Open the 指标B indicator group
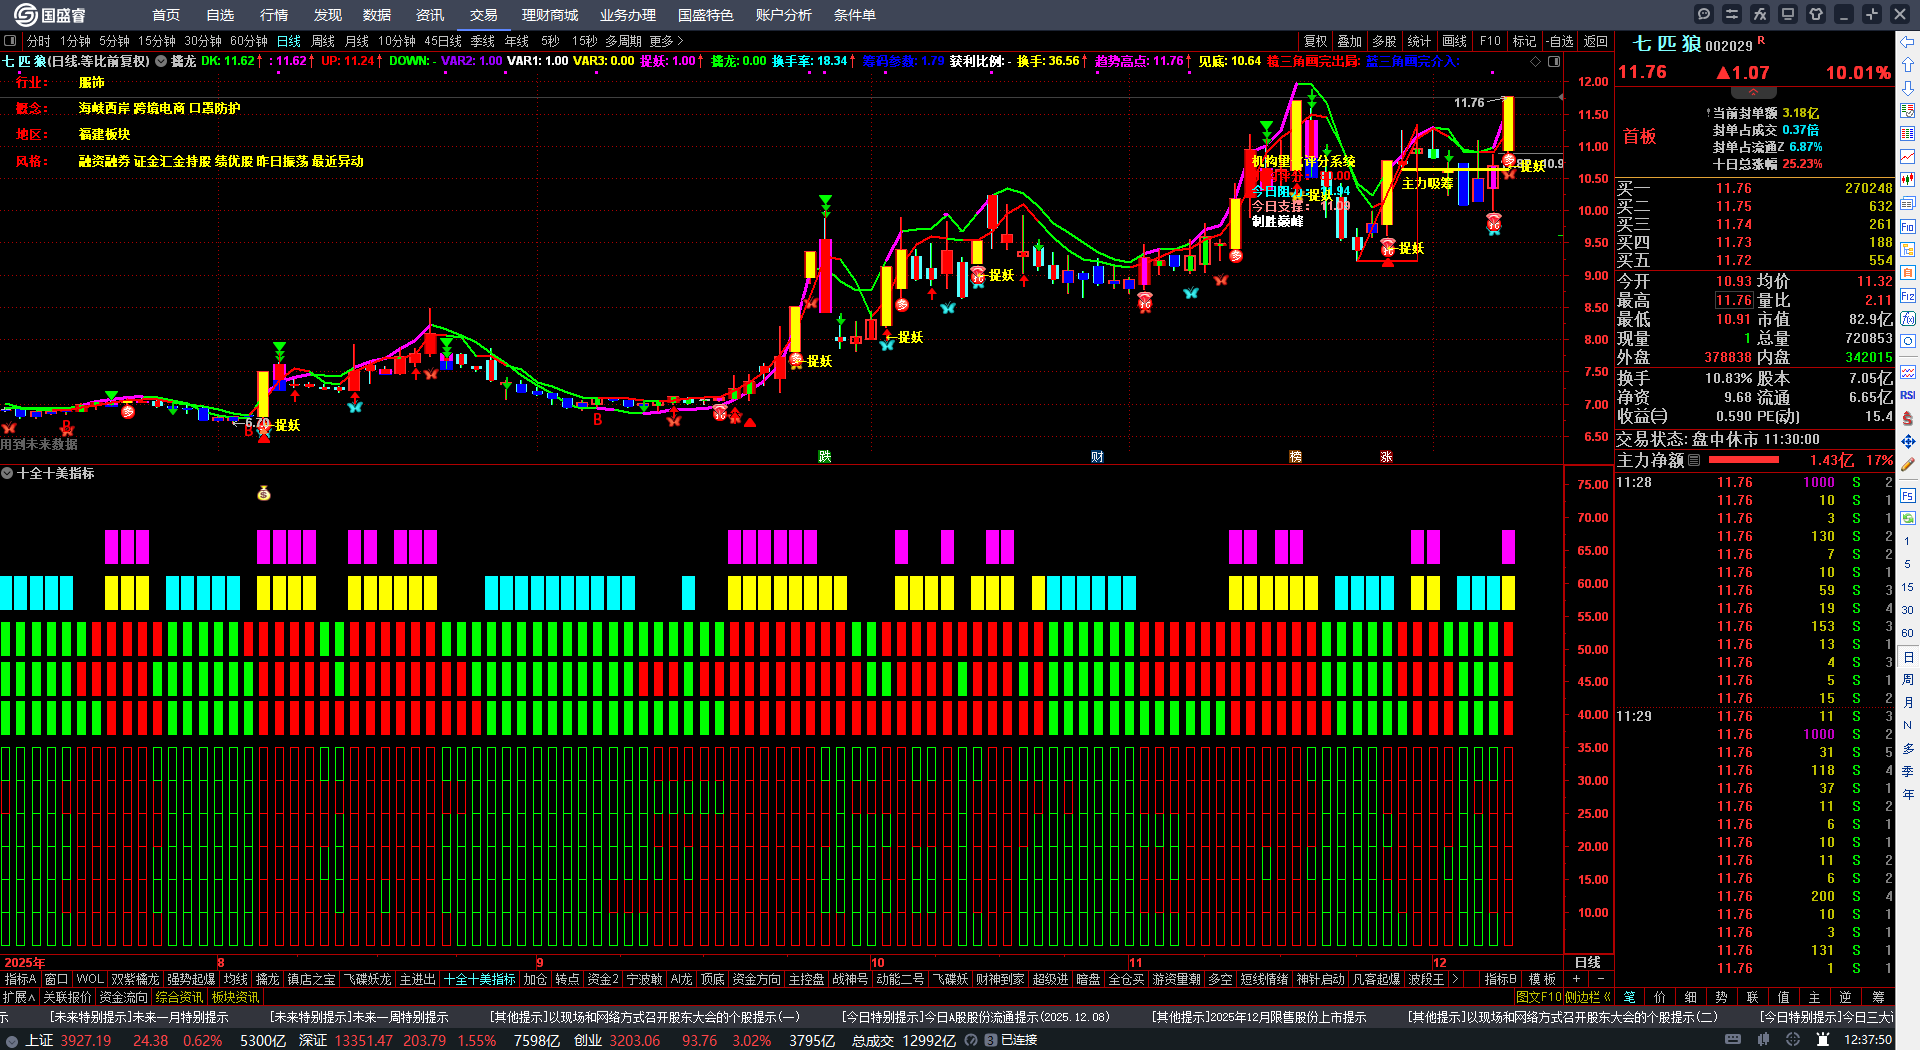The width and height of the screenshot is (1920, 1050). (1500, 979)
